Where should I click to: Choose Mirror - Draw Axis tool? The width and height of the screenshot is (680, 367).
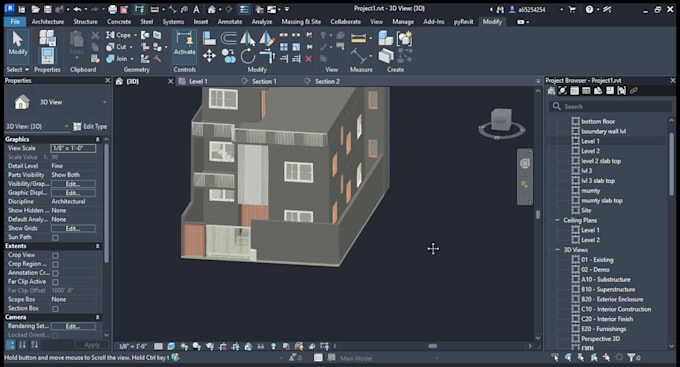(x=267, y=38)
